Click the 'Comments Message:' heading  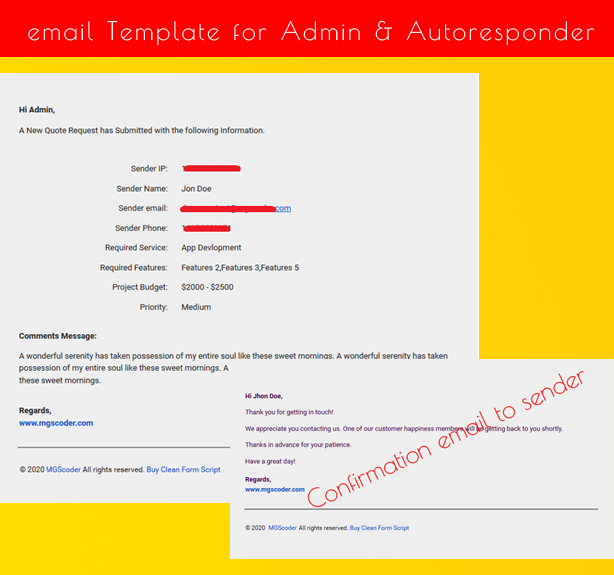tap(58, 336)
